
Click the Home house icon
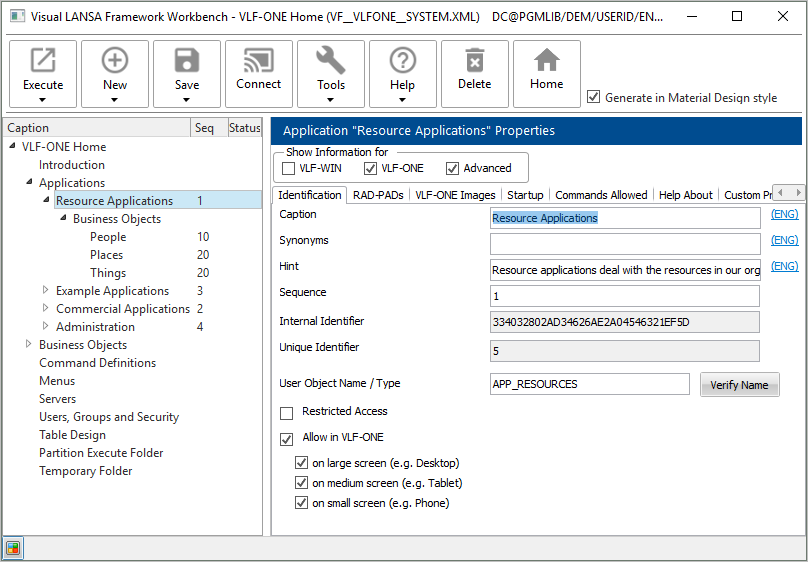(547, 62)
